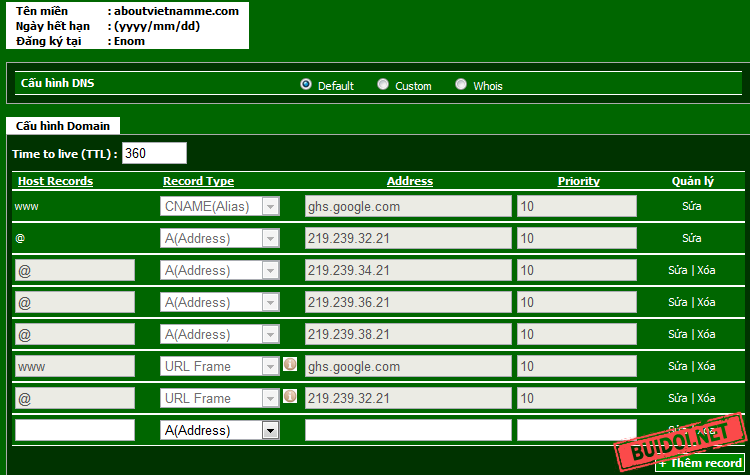The height and width of the screenshot is (475, 750).
Task: Click info icon beside www URL Frame row
Action: point(290,365)
